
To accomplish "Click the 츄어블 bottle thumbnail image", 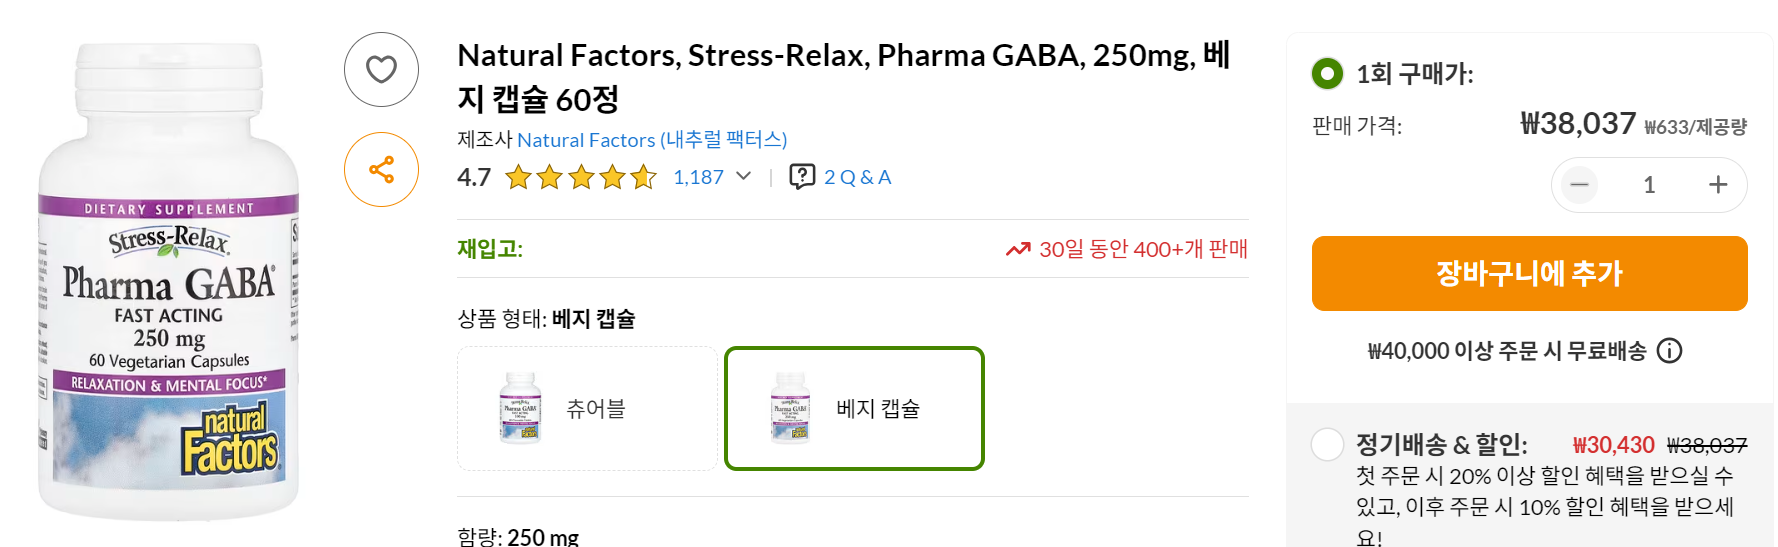I will click(520, 408).
